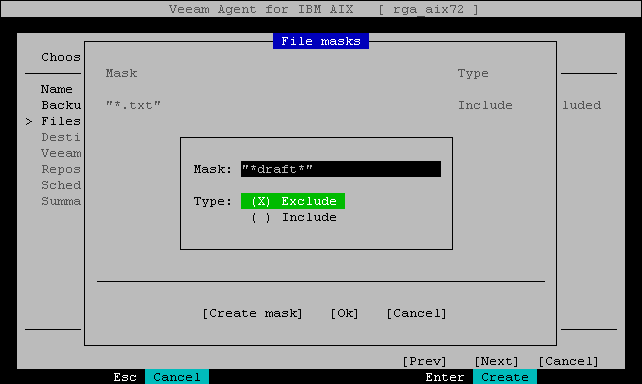The height and width of the screenshot is (384, 642).
Task: Select the Desti... step in wizard sidebar
Action: (61, 137)
